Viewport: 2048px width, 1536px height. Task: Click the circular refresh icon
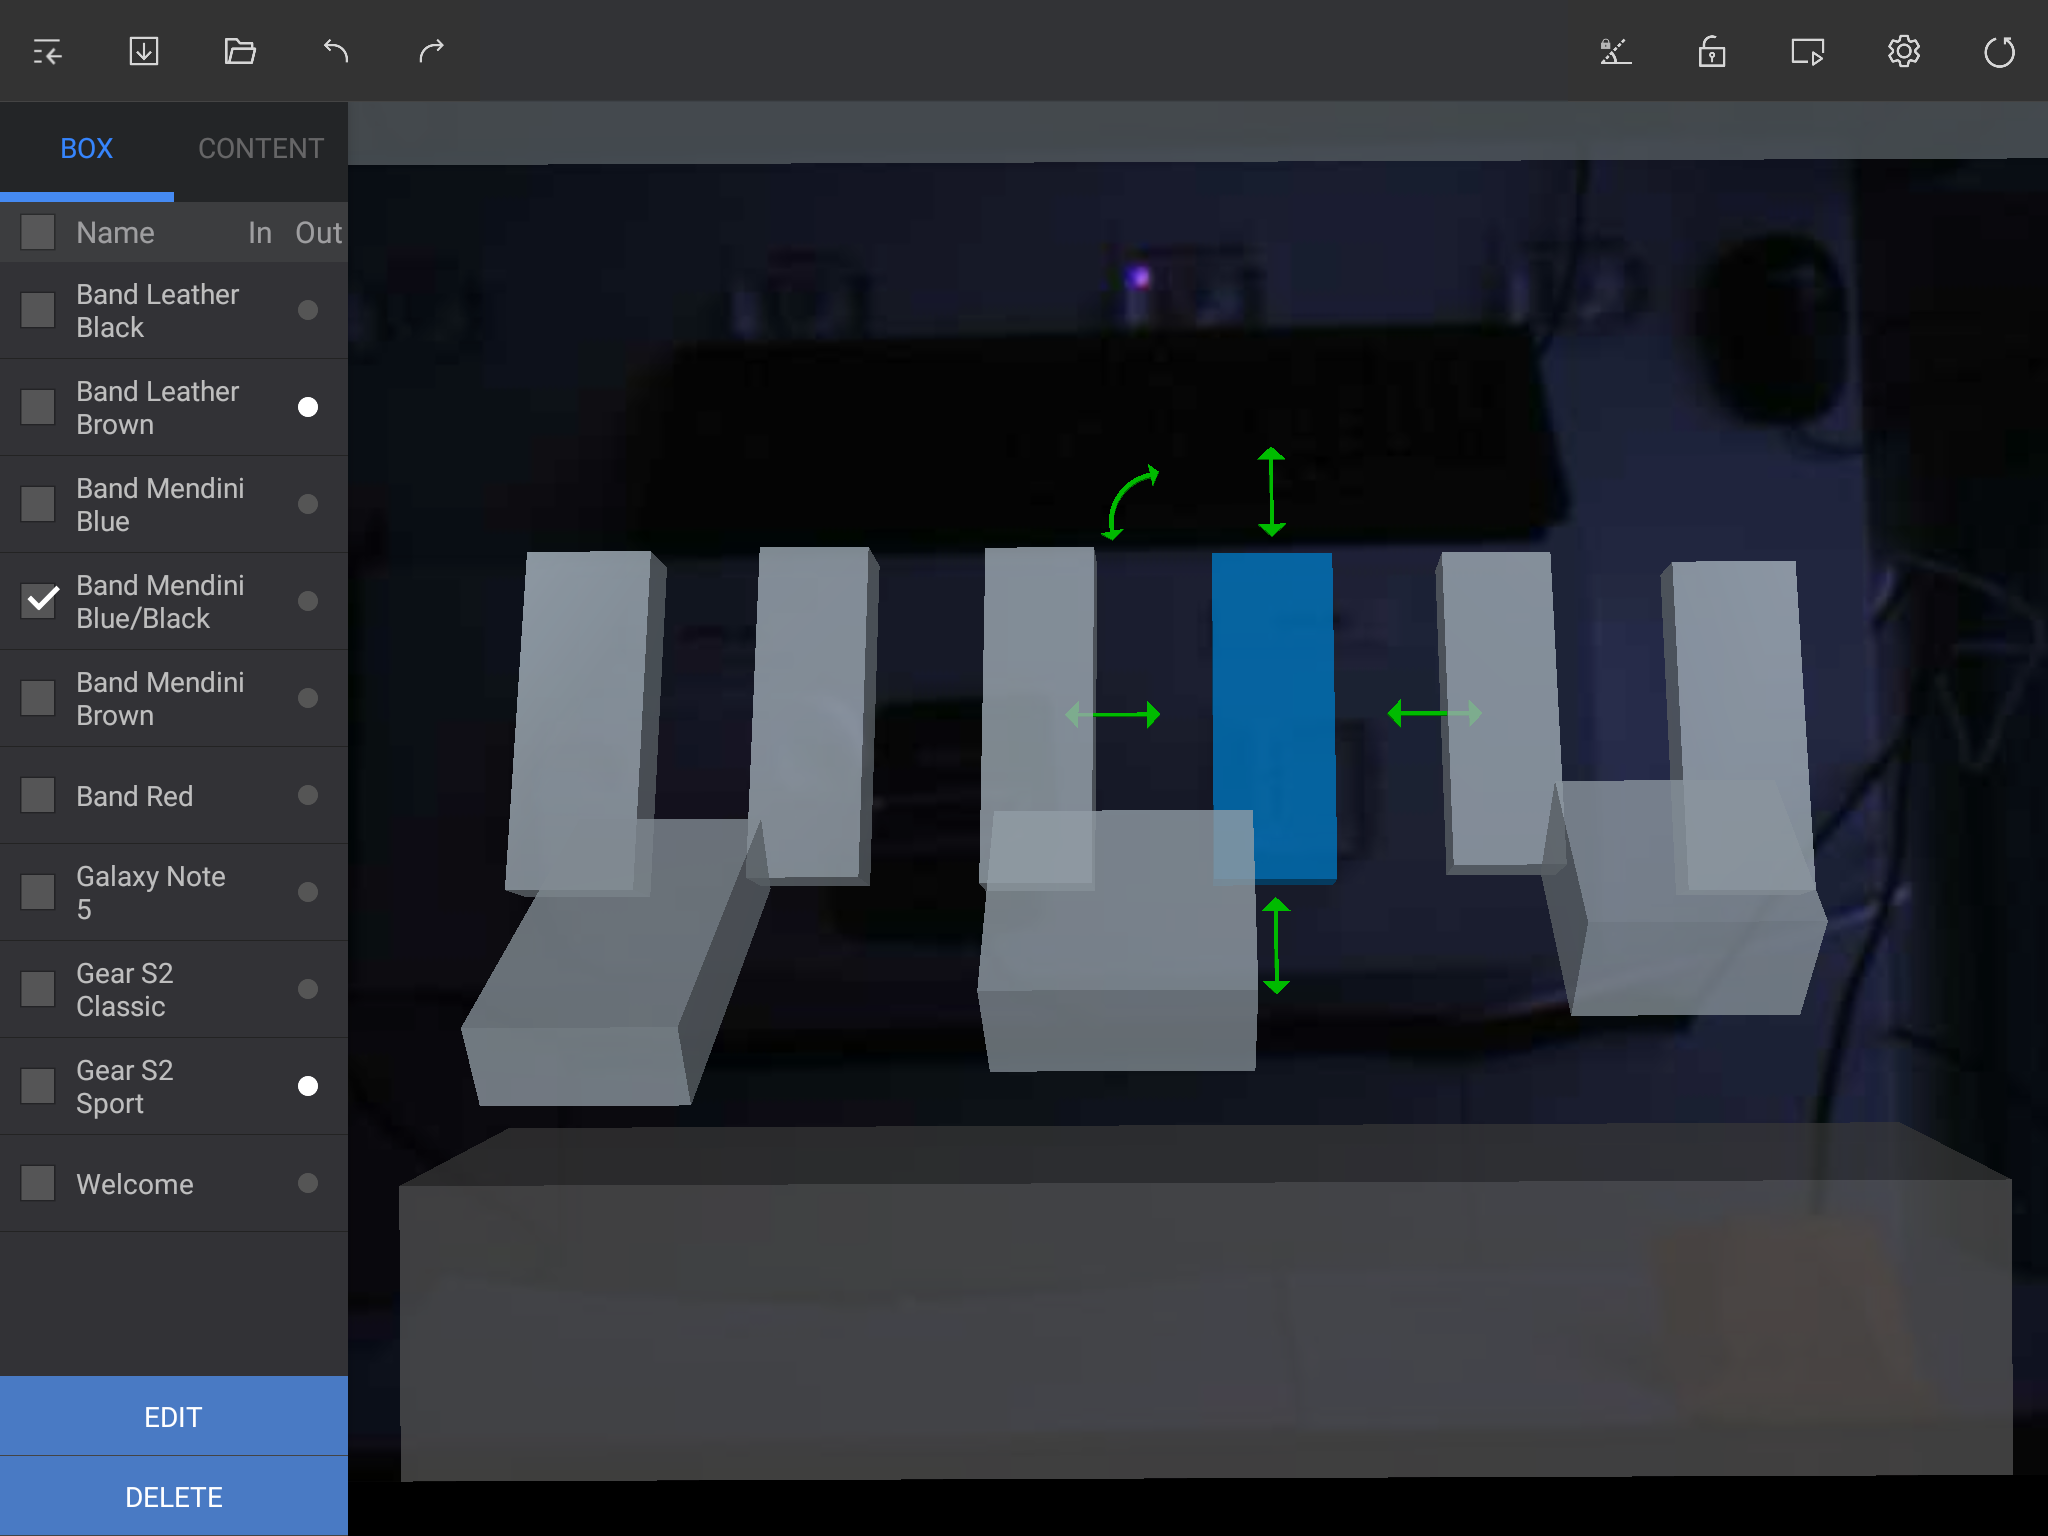pos(1998,51)
